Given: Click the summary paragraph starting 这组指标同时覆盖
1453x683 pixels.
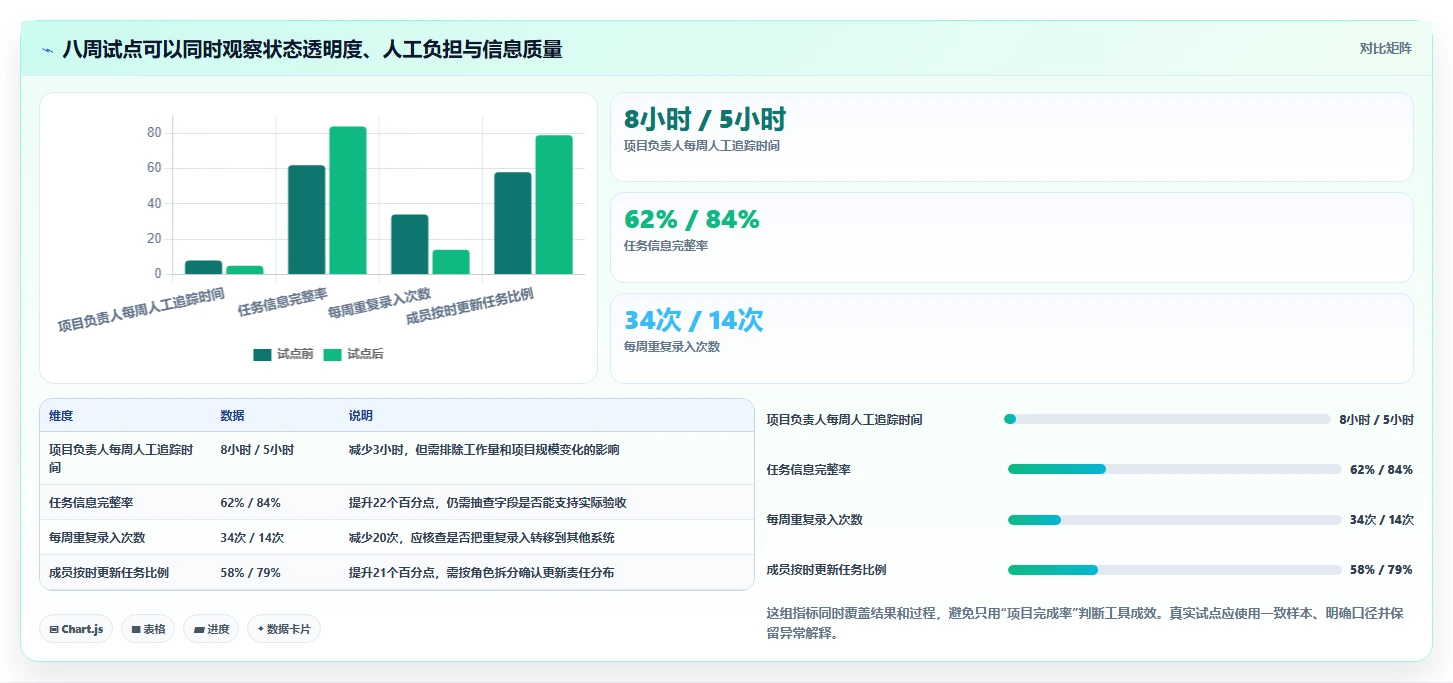Looking at the screenshot, I should (1085, 623).
